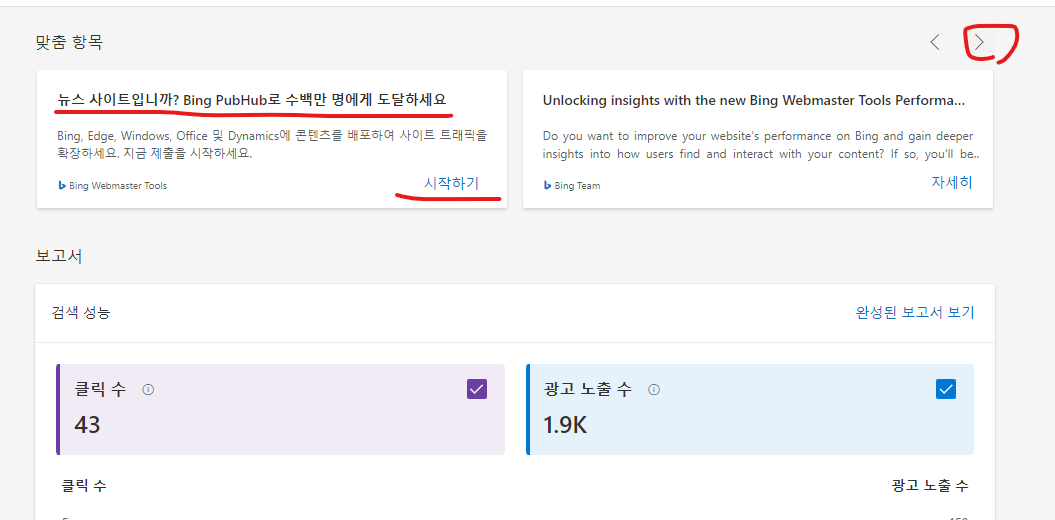Open 완성된 보고서 보기 link

[x=915, y=312]
